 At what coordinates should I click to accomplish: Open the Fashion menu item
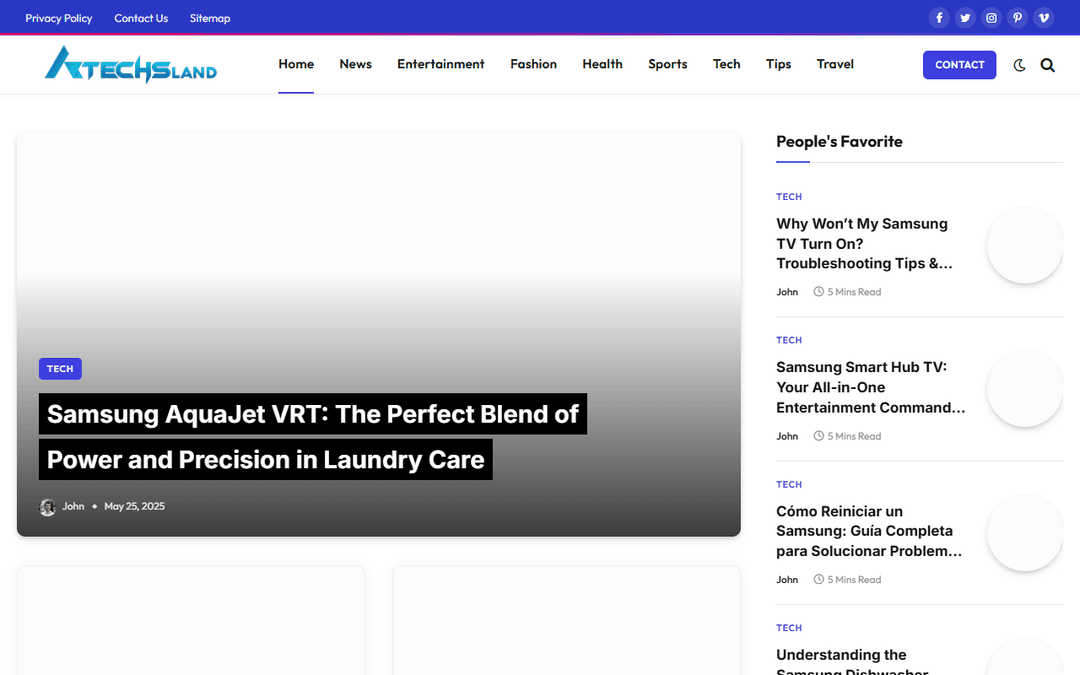pyautogui.click(x=534, y=64)
